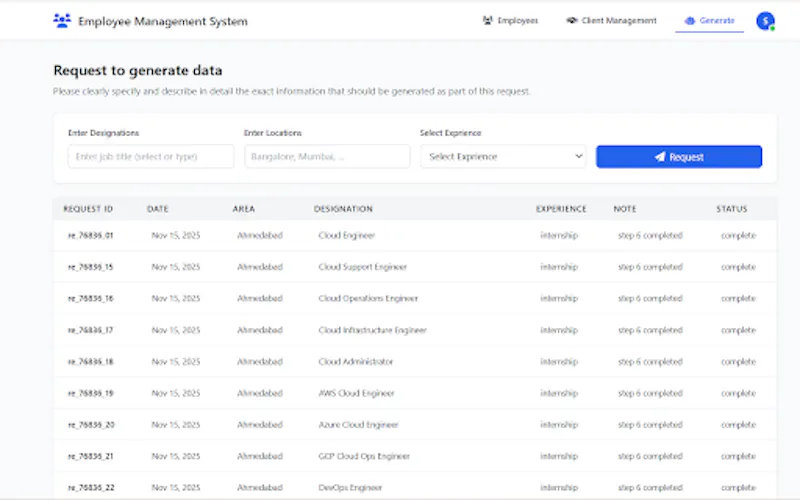Click the DevOps Engineer designation cell
This screenshot has width=800, height=500.
coord(351,488)
